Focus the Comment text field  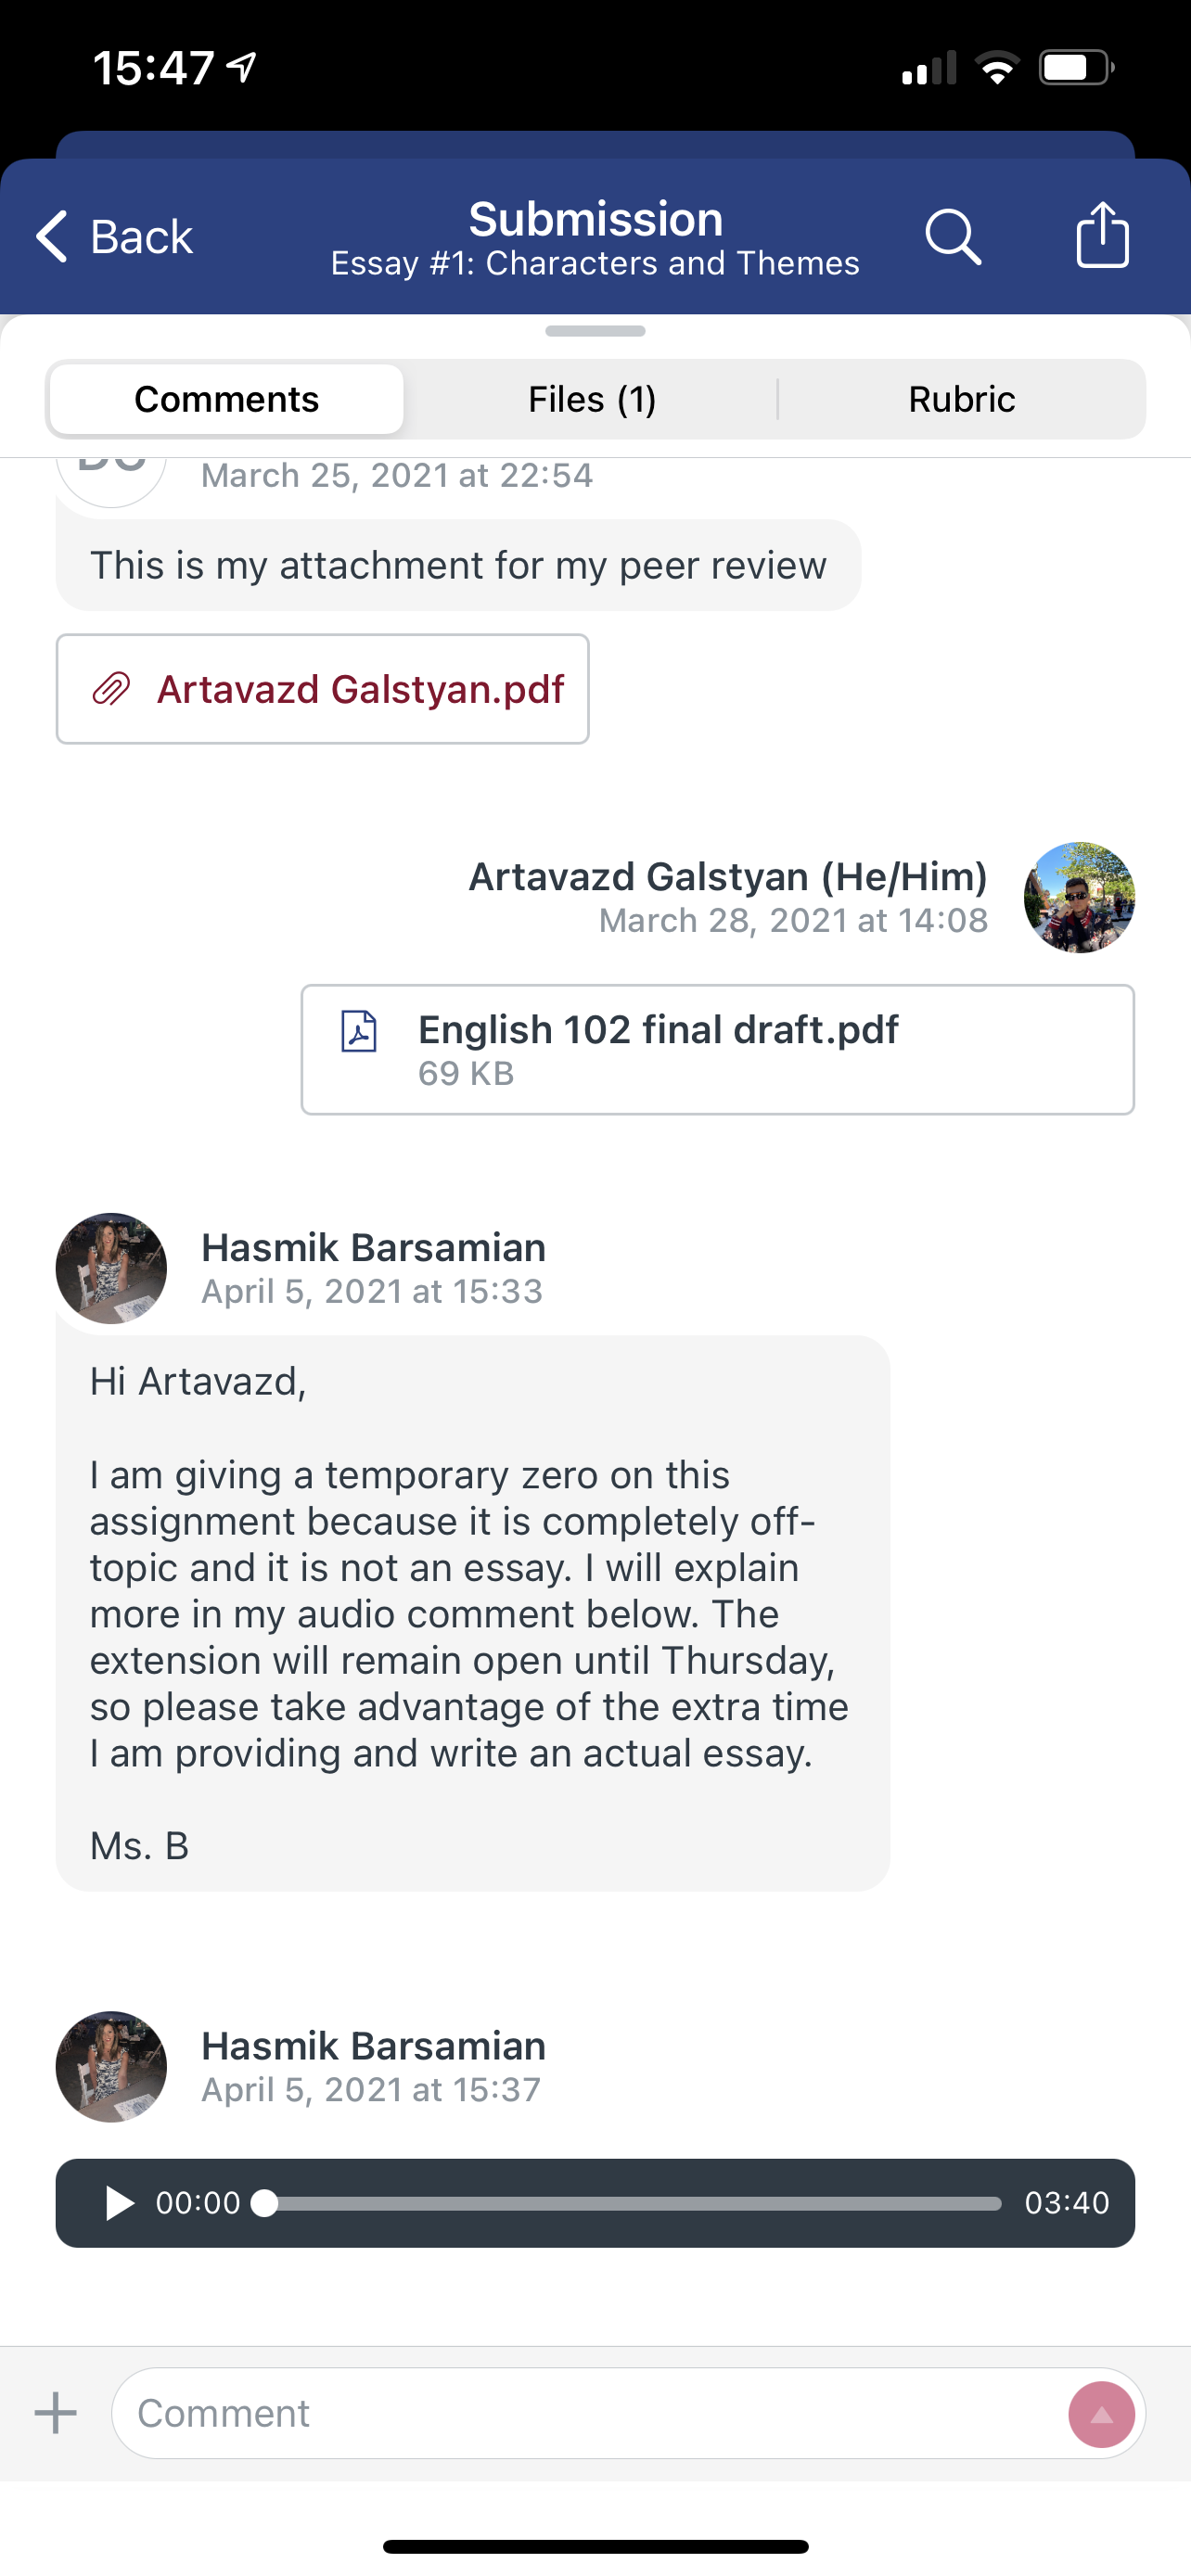coord(590,2413)
